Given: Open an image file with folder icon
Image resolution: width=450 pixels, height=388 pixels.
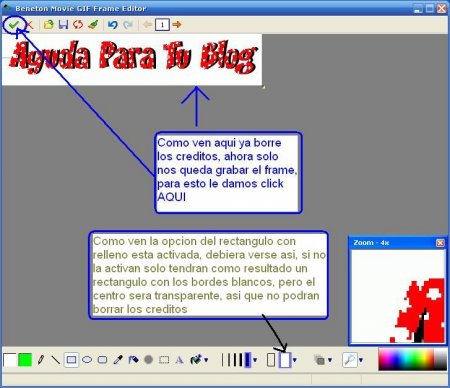Looking at the screenshot, I should [x=49, y=24].
